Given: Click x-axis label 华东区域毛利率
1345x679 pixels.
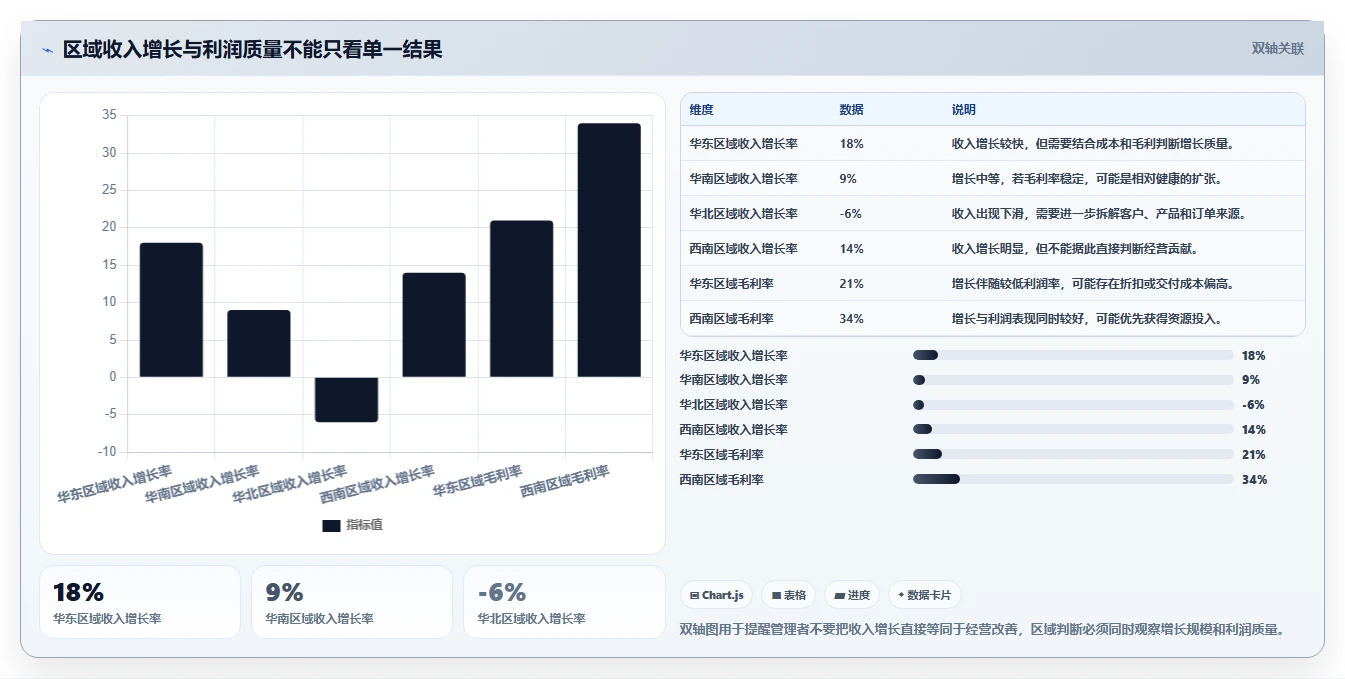Looking at the screenshot, I should pyautogui.click(x=478, y=482).
